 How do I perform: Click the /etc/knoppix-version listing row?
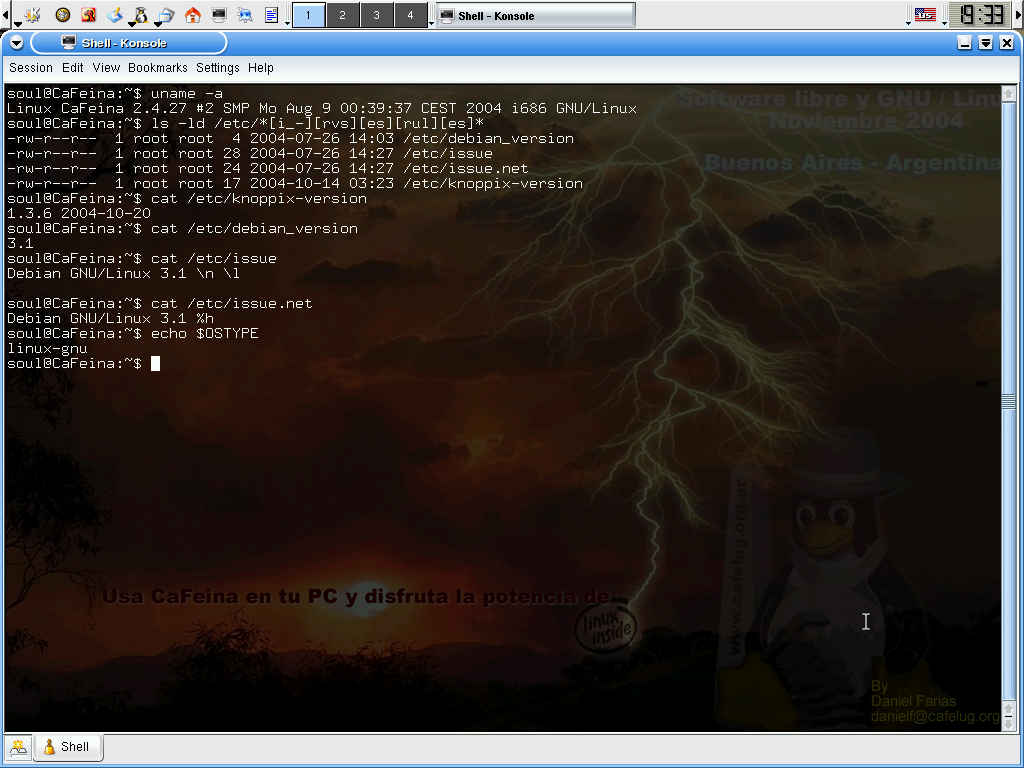click(x=295, y=184)
